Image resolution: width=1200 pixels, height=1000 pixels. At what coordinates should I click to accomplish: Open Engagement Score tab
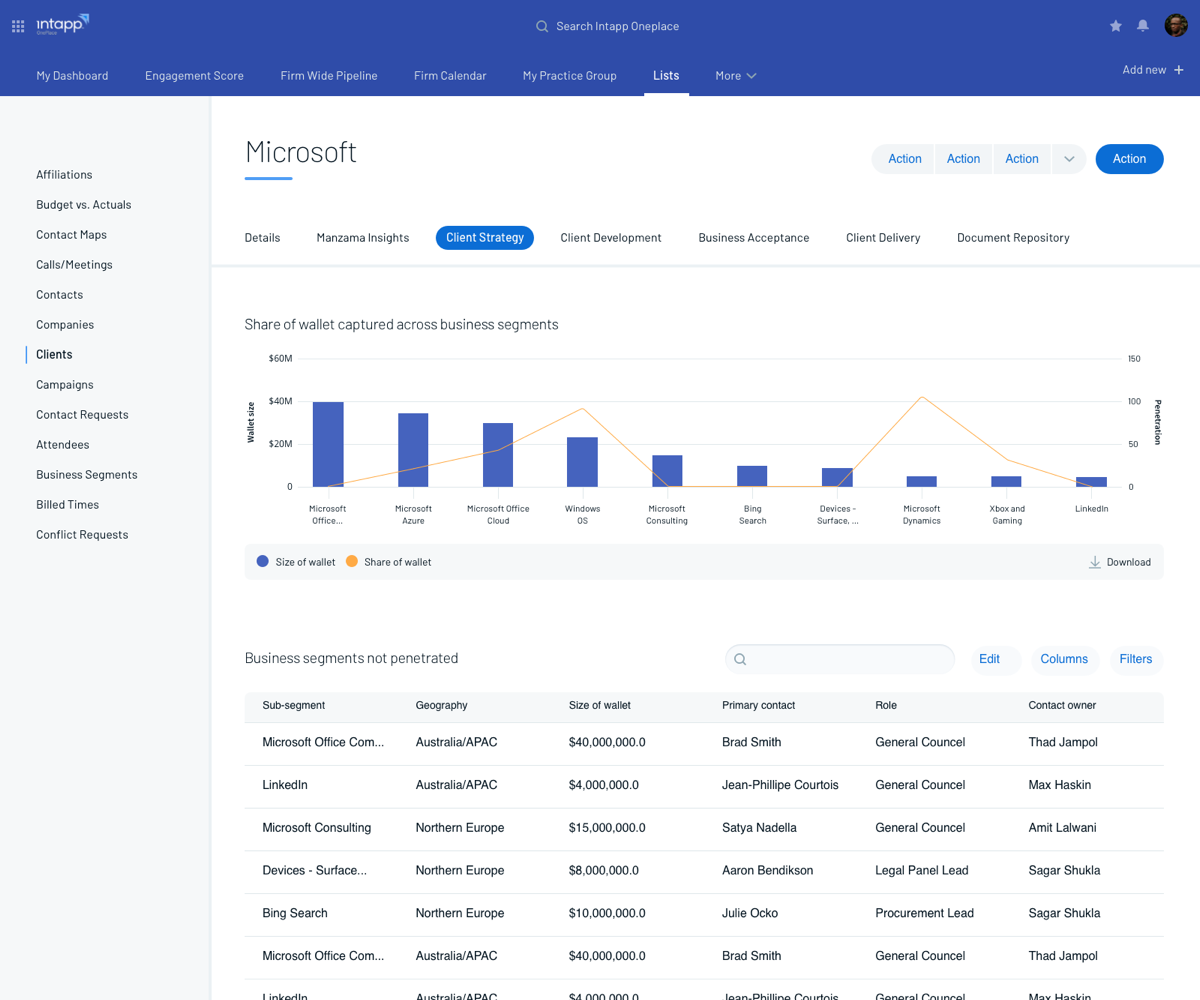194,76
